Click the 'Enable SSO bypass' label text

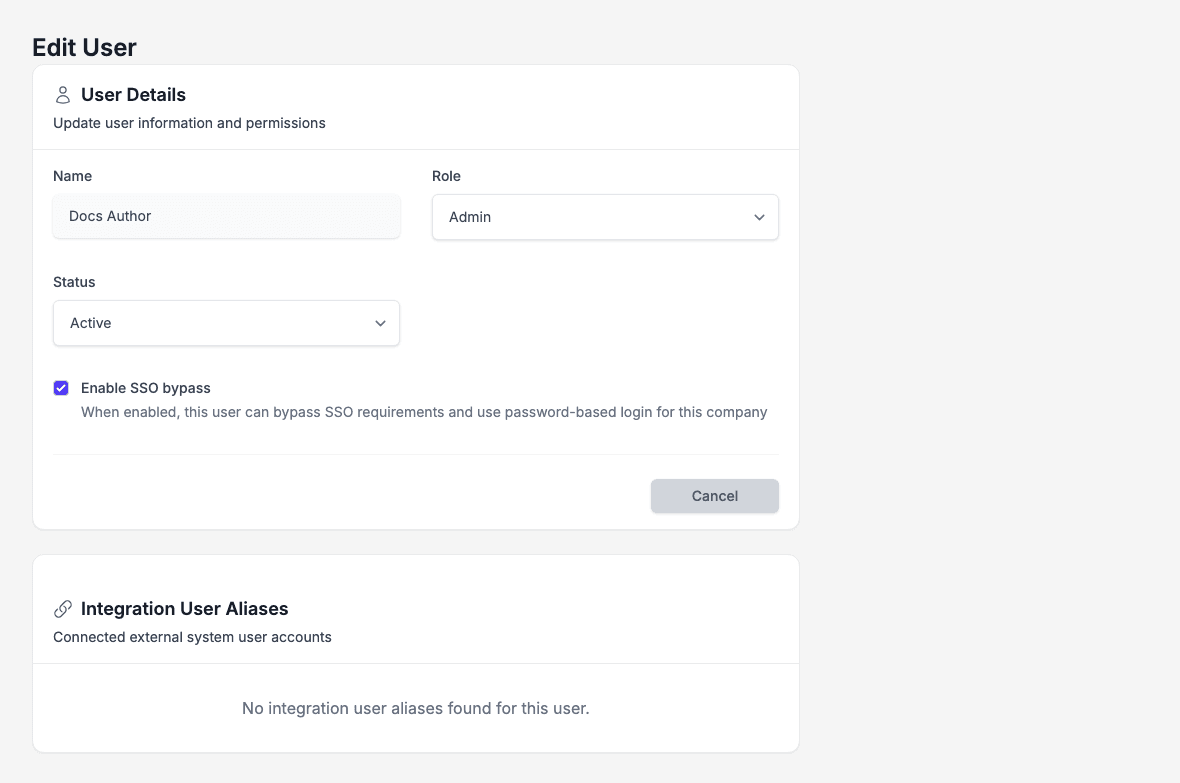click(x=145, y=388)
